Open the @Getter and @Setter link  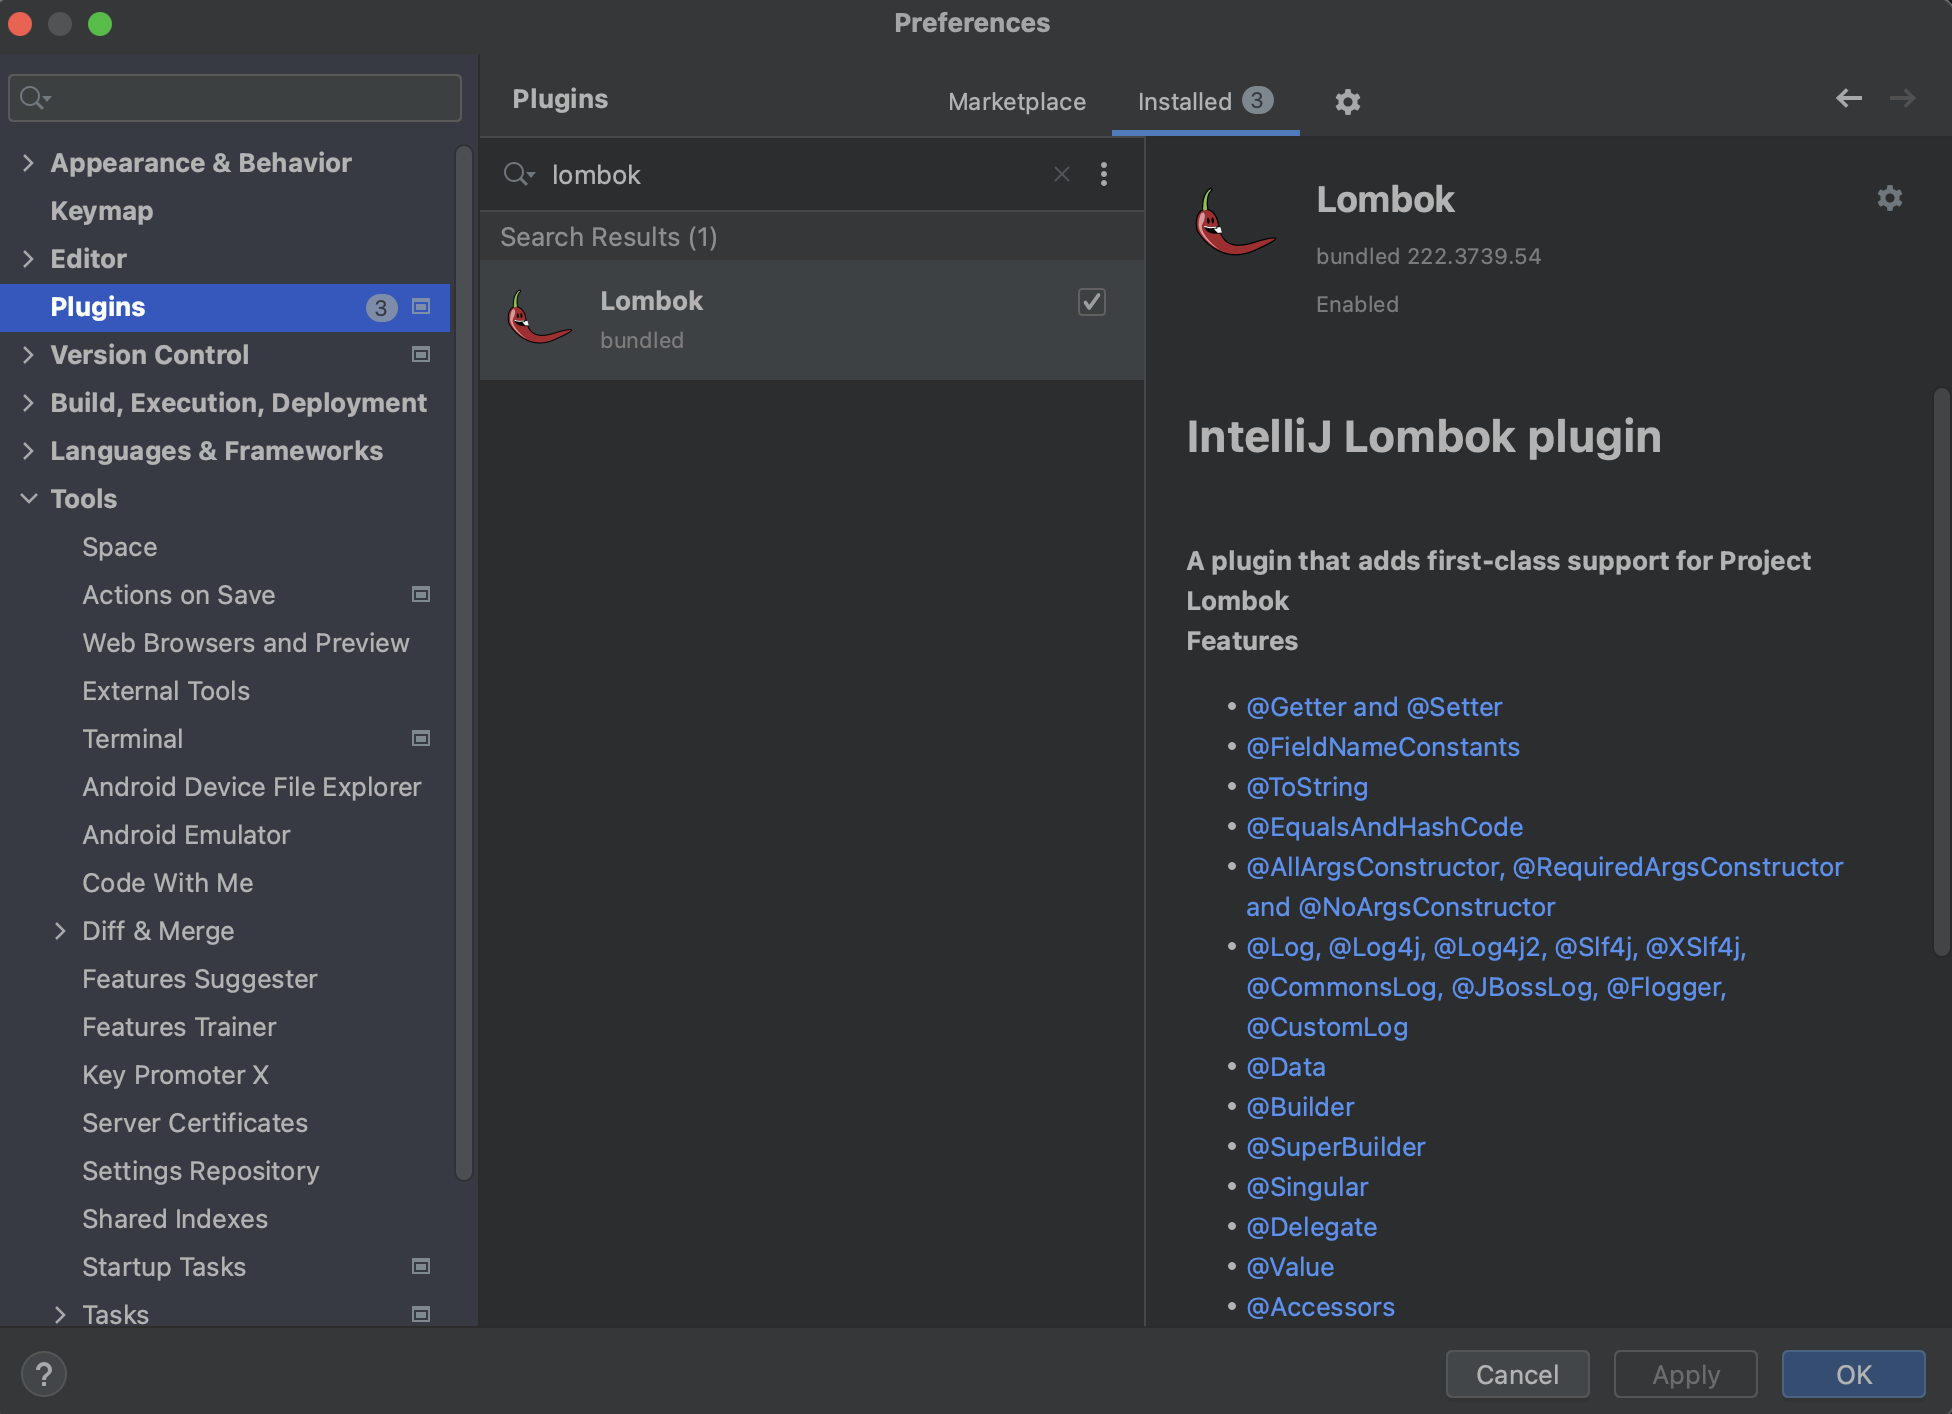pos(1373,707)
